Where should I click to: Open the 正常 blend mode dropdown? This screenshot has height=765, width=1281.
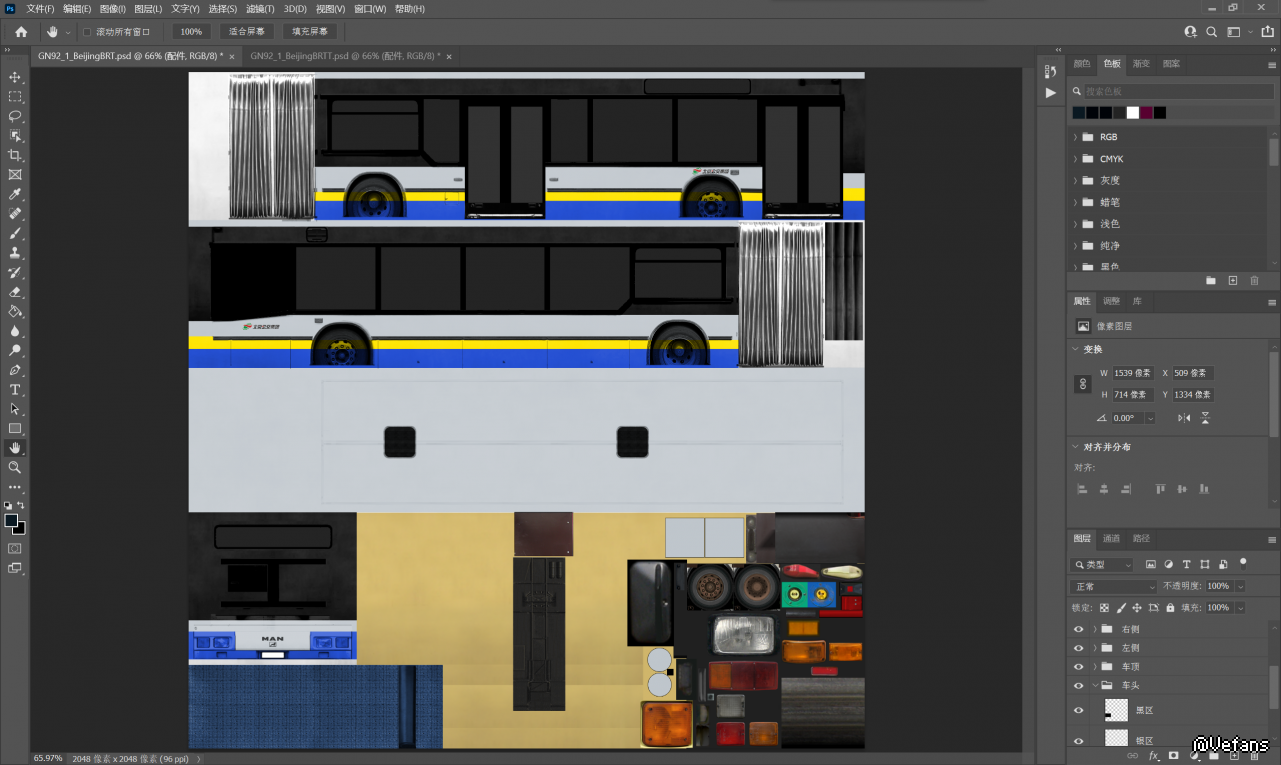click(1113, 586)
